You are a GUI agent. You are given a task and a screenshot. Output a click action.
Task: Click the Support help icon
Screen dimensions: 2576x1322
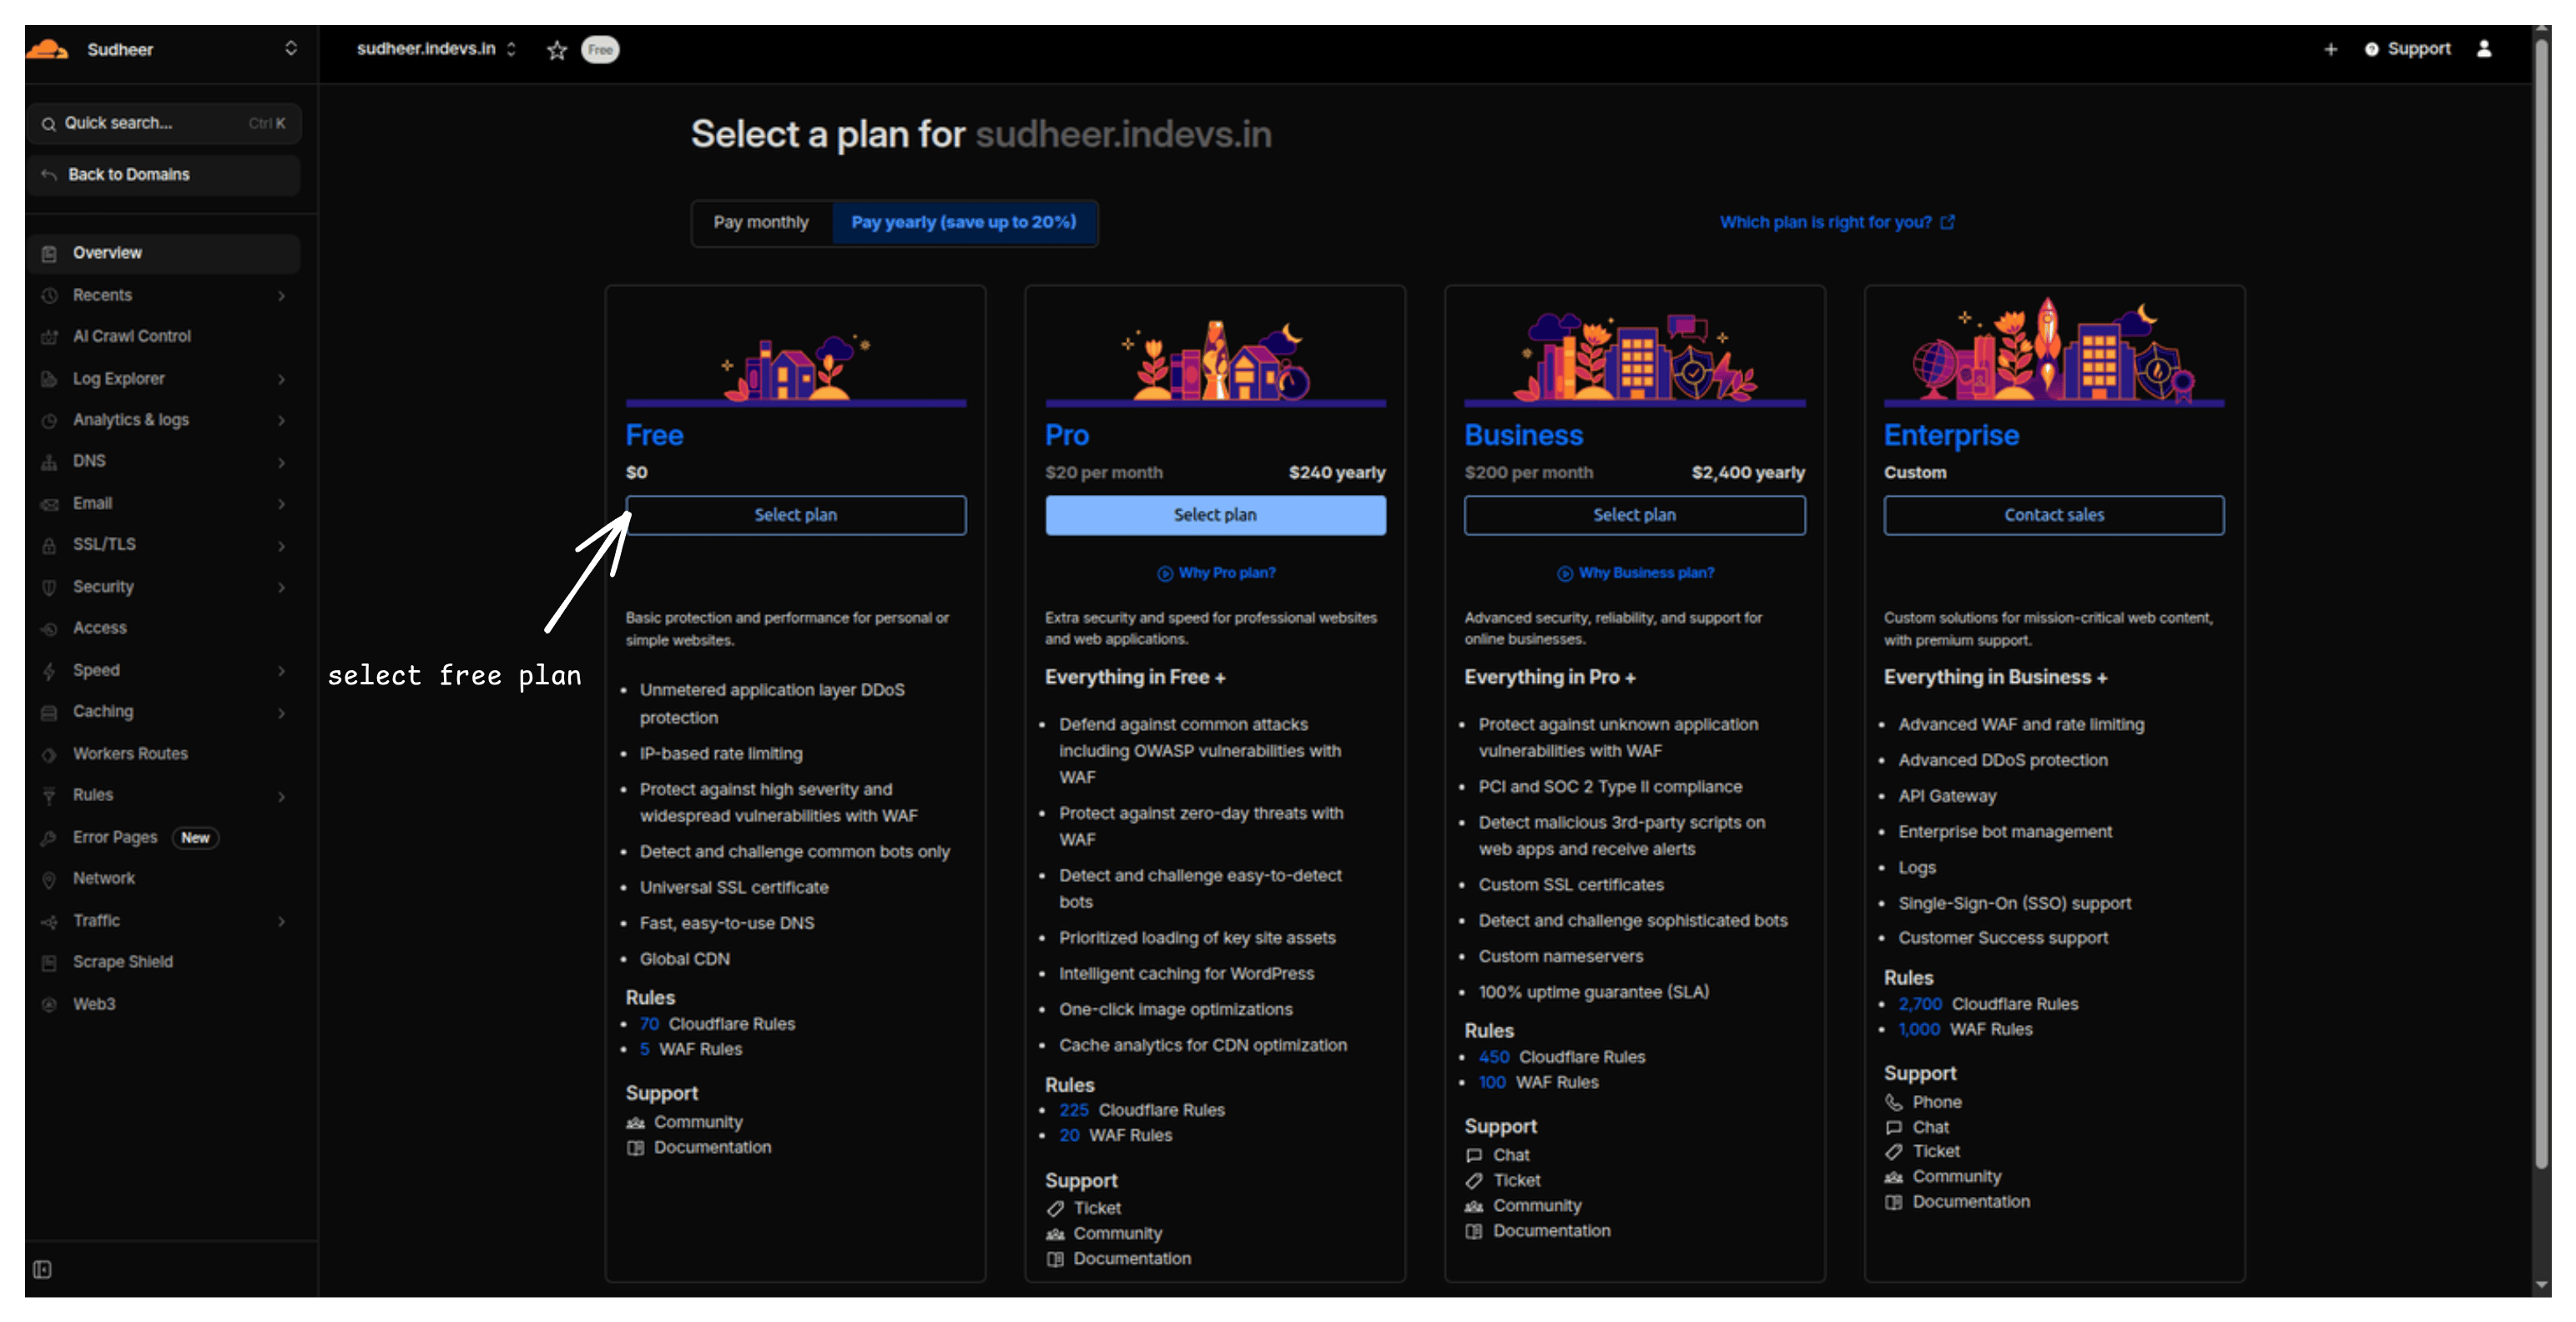point(2371,49)
